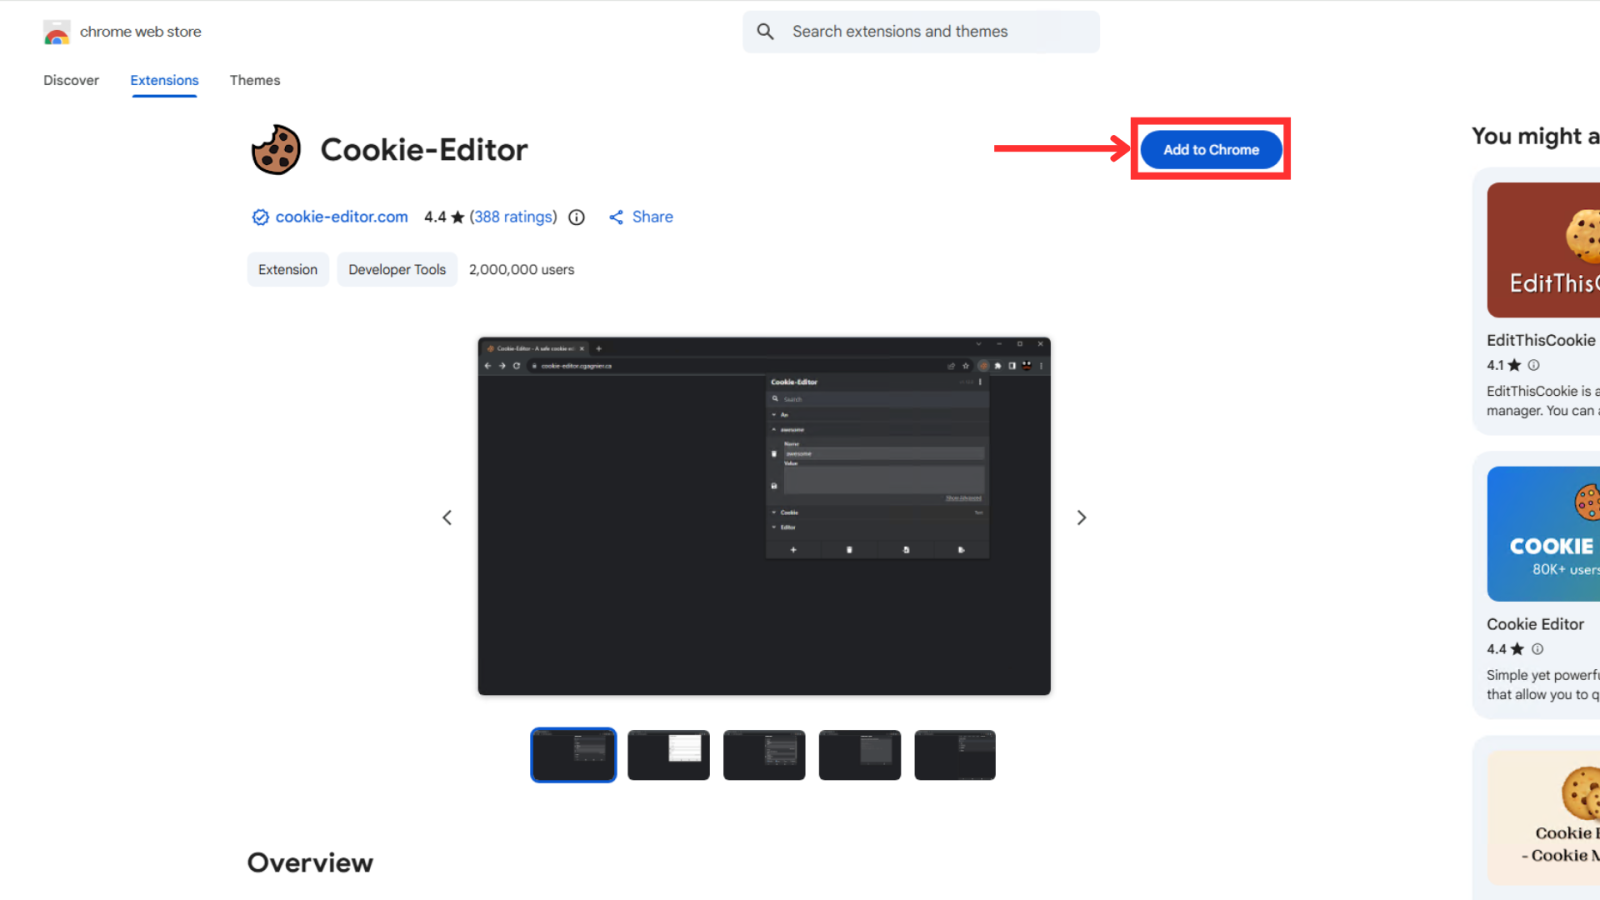This screenshot has height=900, width=1600.
Task: Select the Extensions tab
Action: tap(164, 80)
